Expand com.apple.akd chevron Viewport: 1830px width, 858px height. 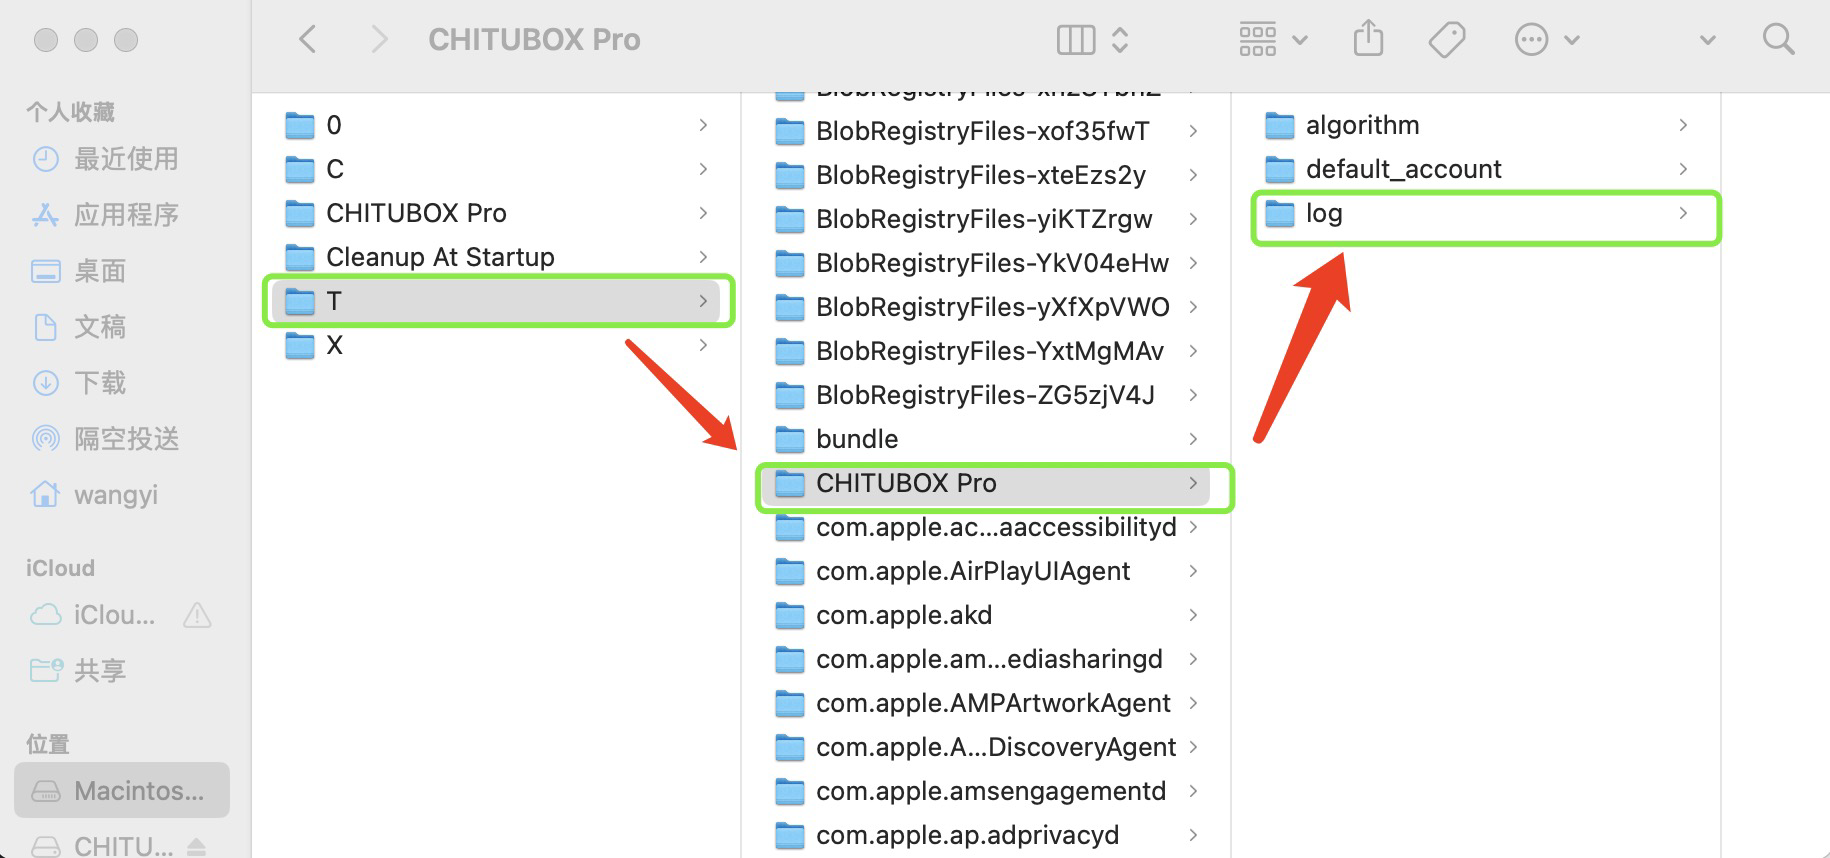click(1193, 615)
